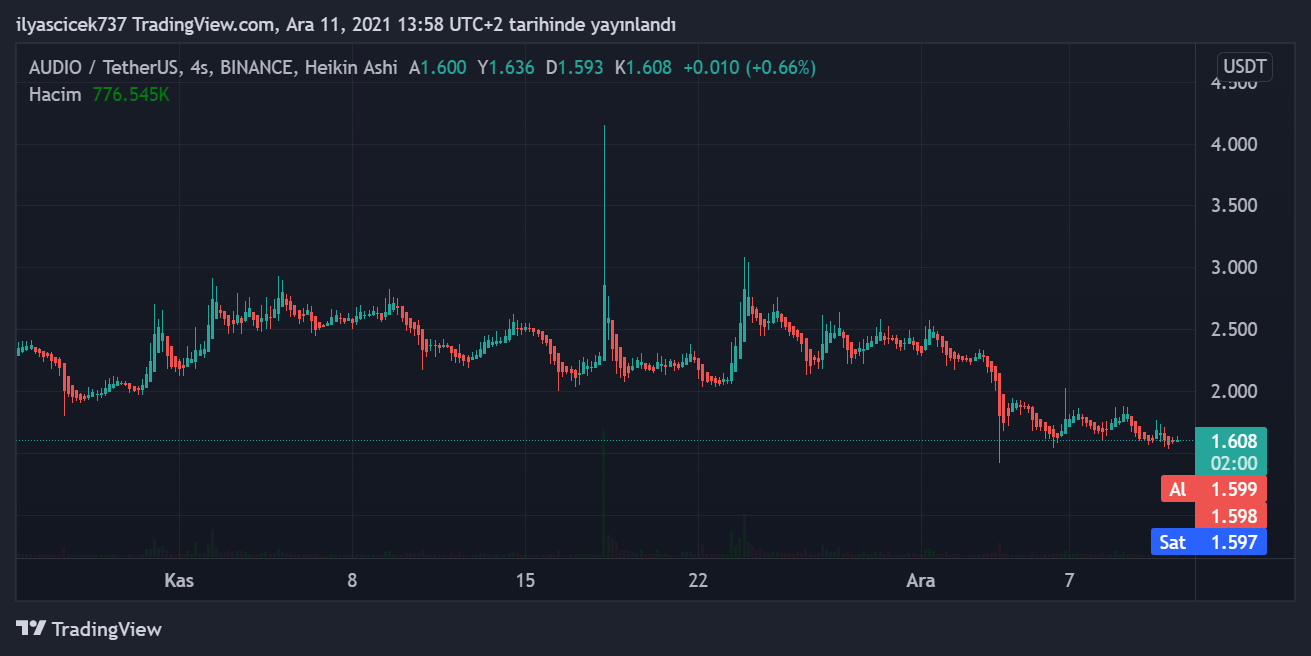Viewport: 1311px width, 656px height.
Task: Click the Ara date label on time axis
Action: click(920, 580)
